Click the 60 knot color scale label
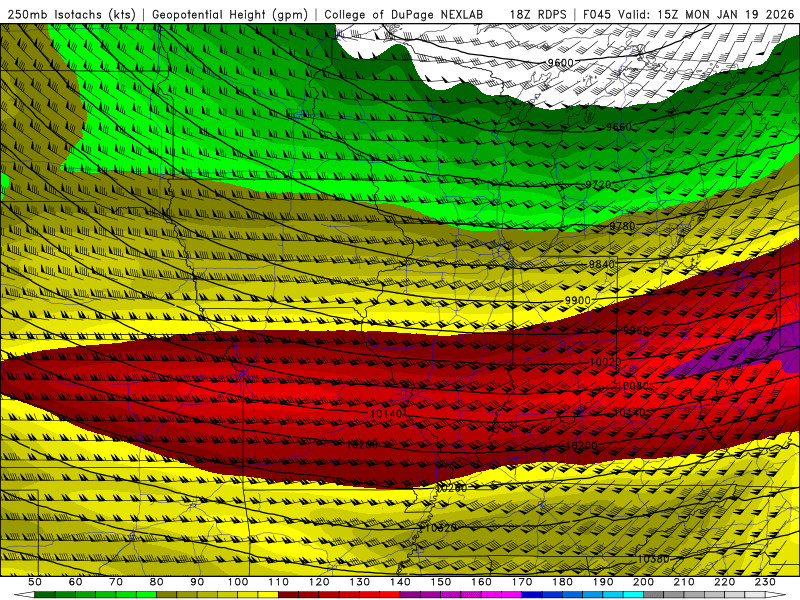800x600 pixels. [x=75, y=582]
